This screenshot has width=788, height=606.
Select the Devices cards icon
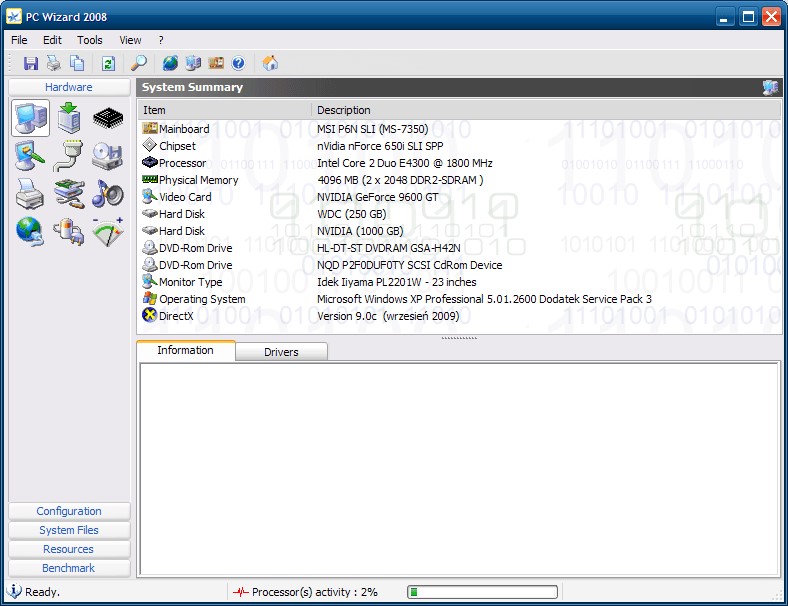point(69,194)
